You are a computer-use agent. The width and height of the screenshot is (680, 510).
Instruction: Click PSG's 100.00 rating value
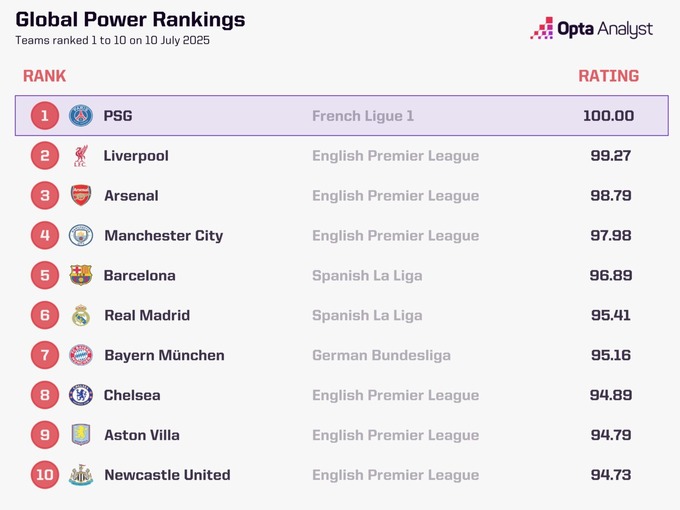click(x=608, y=116)
